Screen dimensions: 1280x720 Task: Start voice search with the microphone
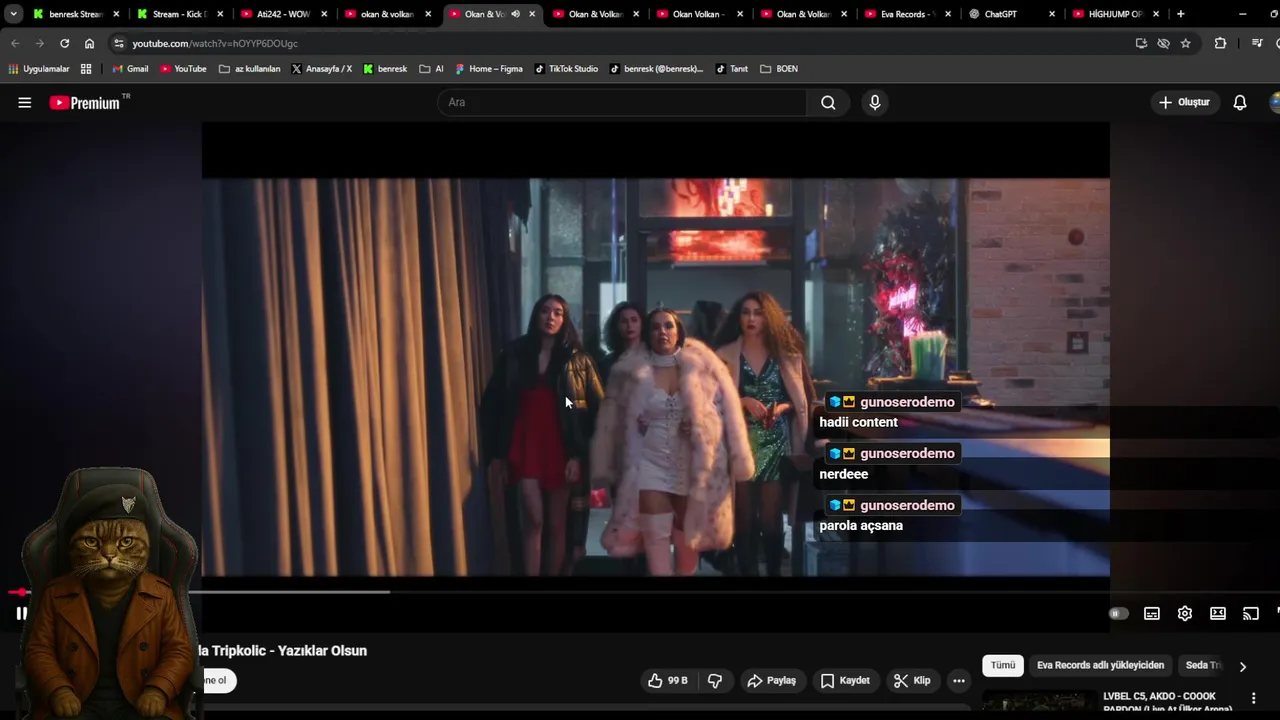tap(875, 102)
